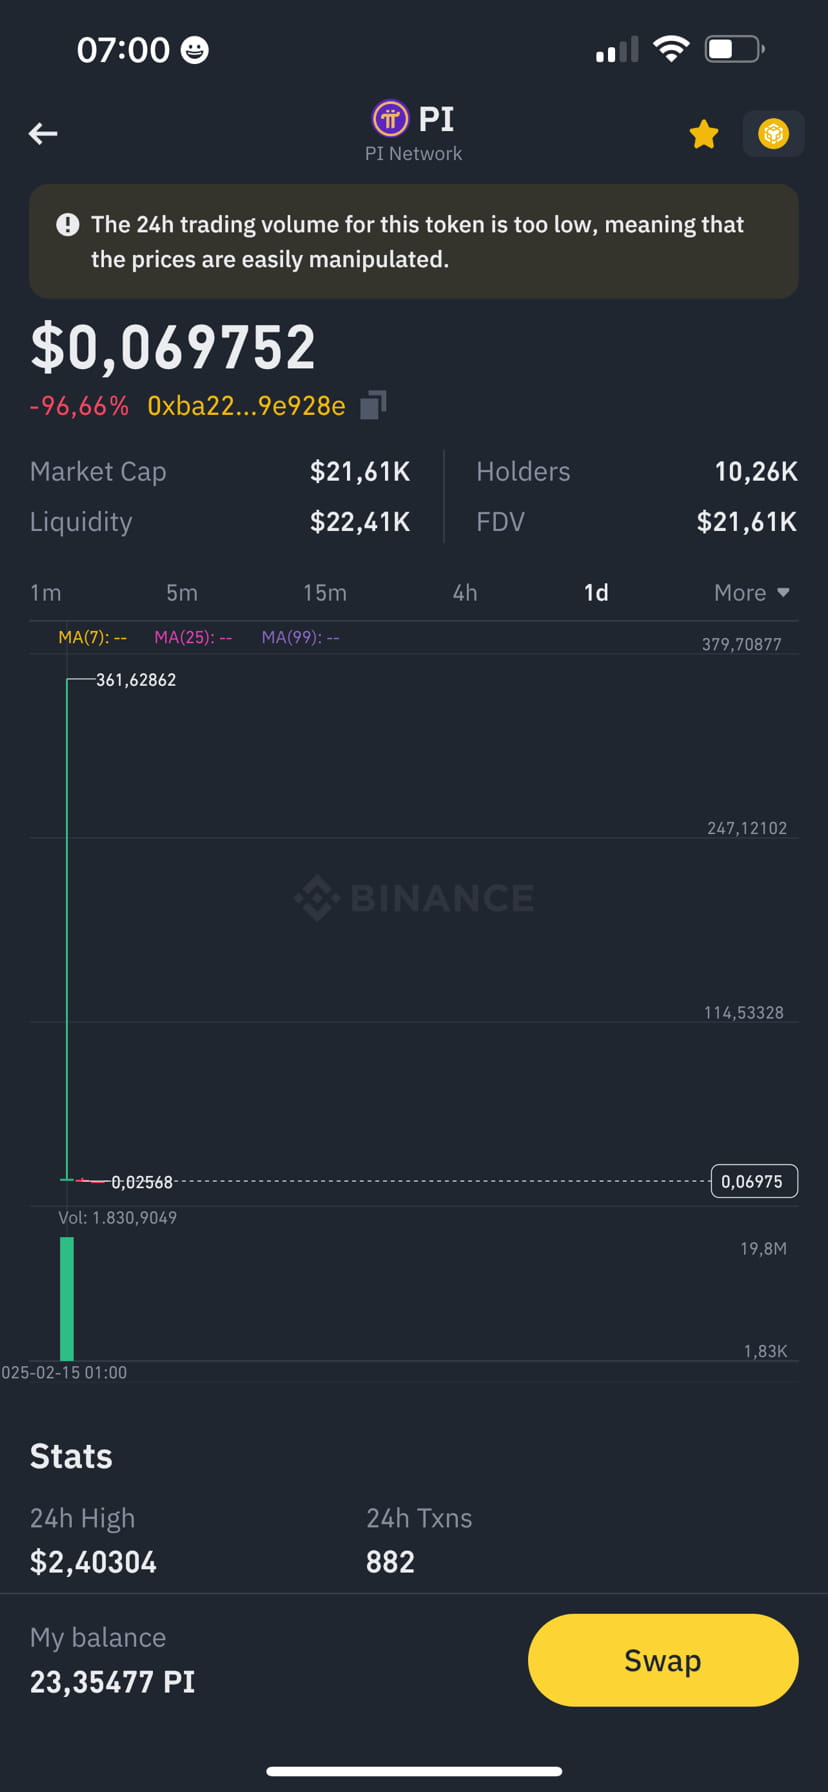This screenshot has width=828, height=1792.
Task: Tap the warning exclamation icon
Action: point(67,224)
